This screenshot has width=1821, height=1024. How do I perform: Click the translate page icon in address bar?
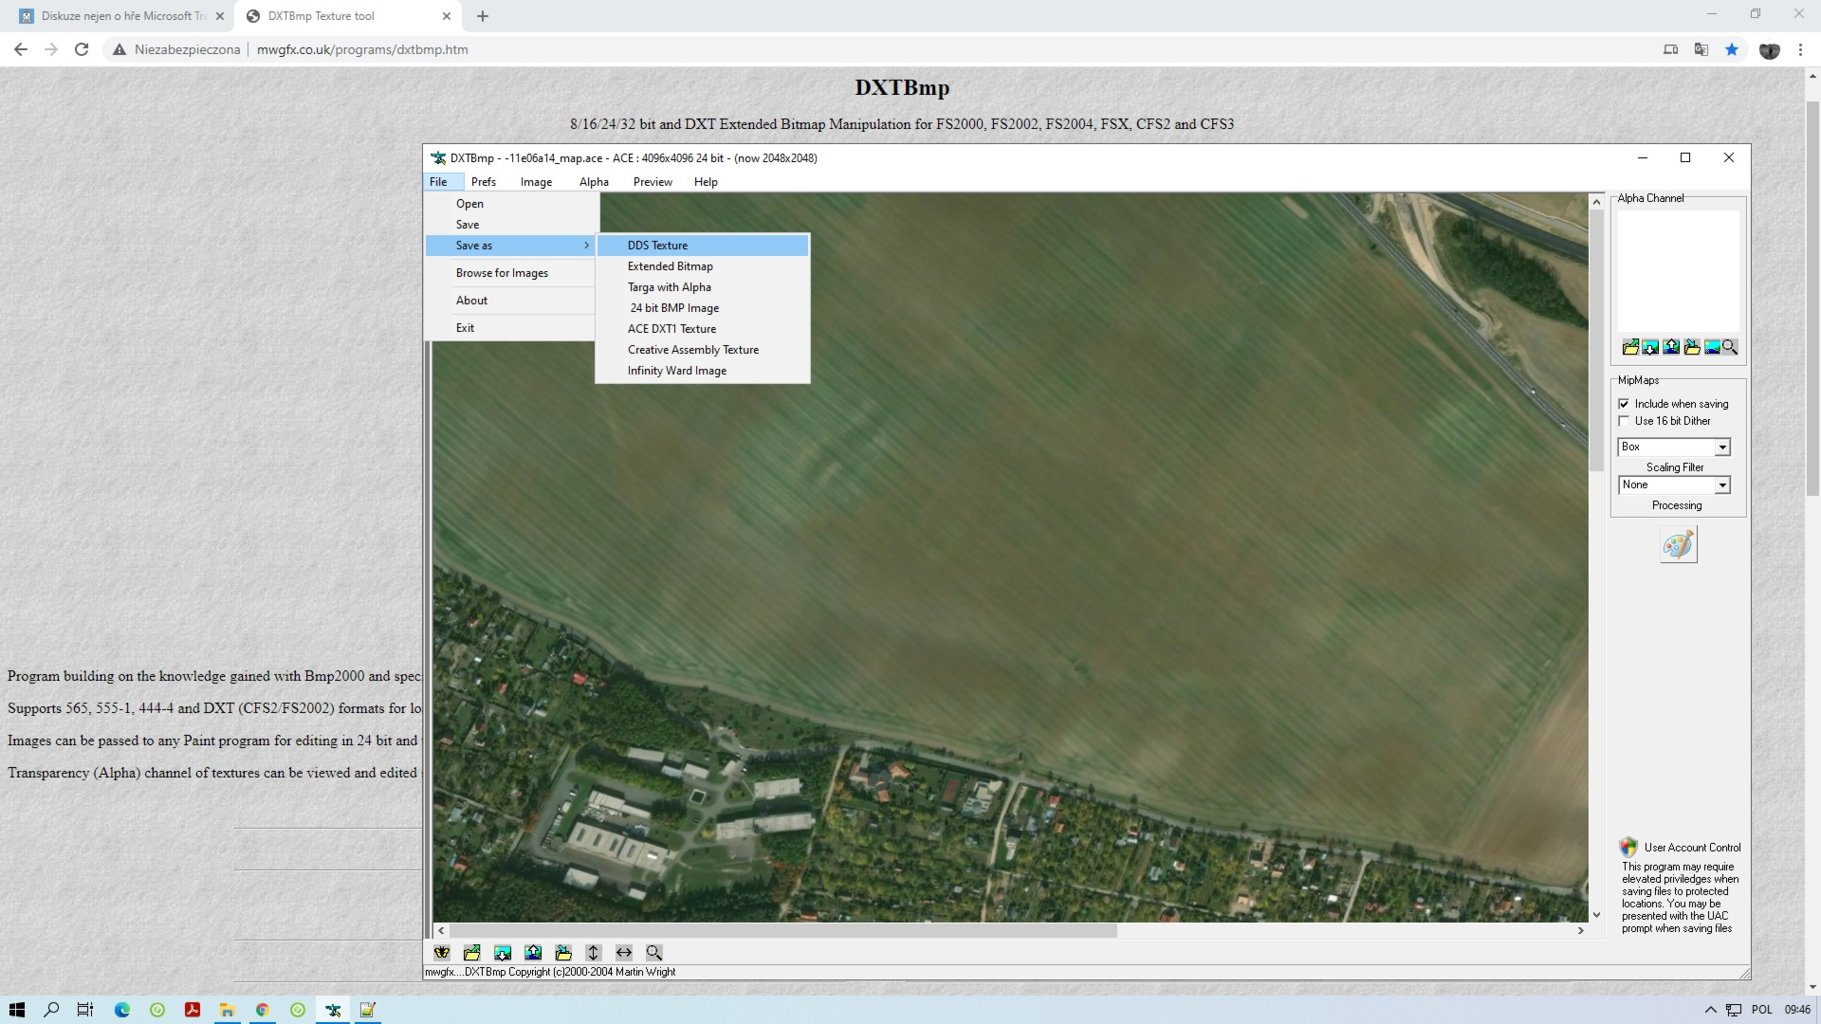pyautogui.click(x=1701, y=49)
